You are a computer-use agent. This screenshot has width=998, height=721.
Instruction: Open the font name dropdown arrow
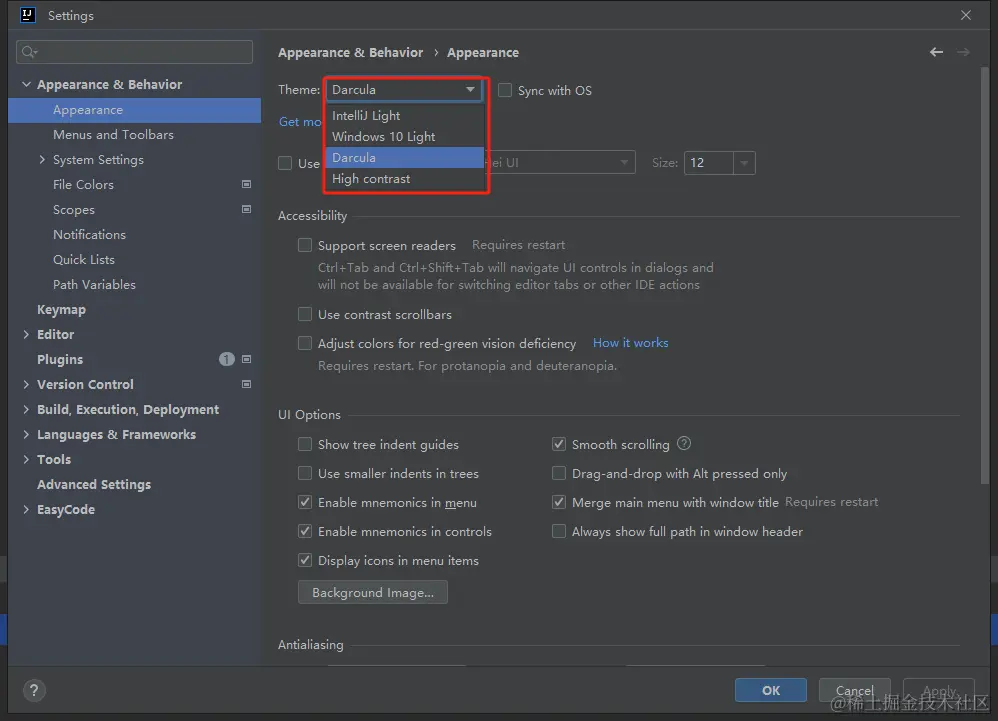click(x=624, y=163)
